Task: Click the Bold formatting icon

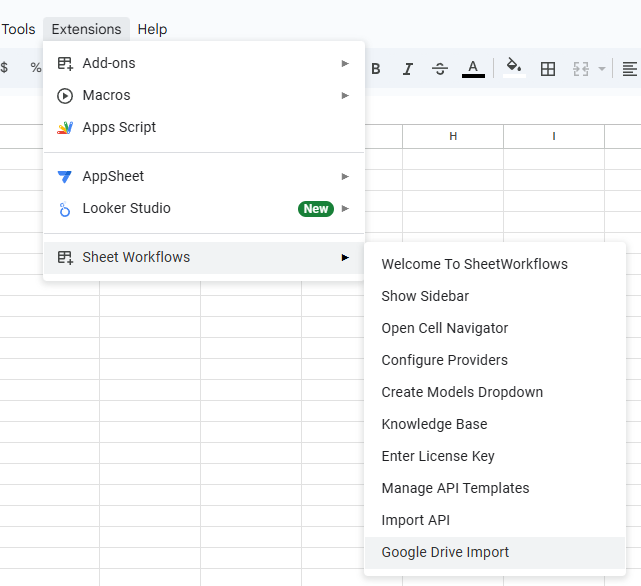Action: tap(376, 69)
